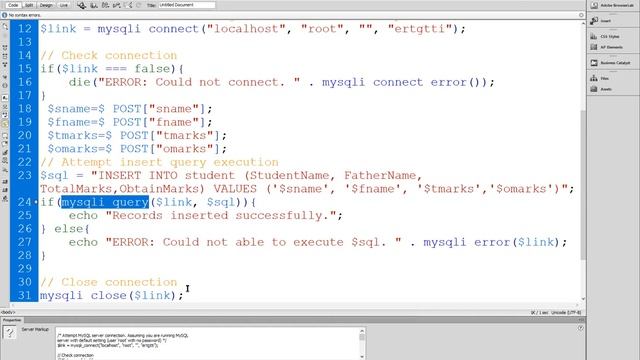Open the AP Elements panel
This screenshot has height=360, width=640.
[x=607, y=47]
